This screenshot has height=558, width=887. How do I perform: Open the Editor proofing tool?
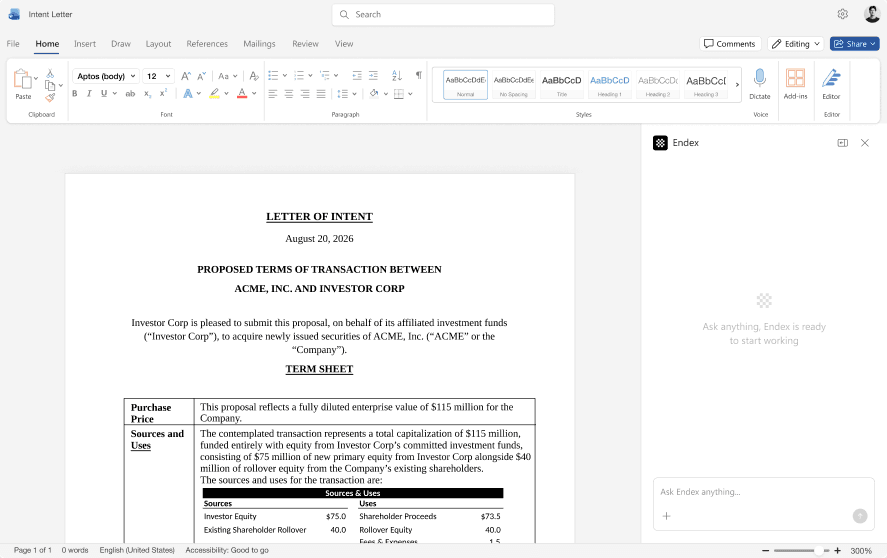click(831, 84)
